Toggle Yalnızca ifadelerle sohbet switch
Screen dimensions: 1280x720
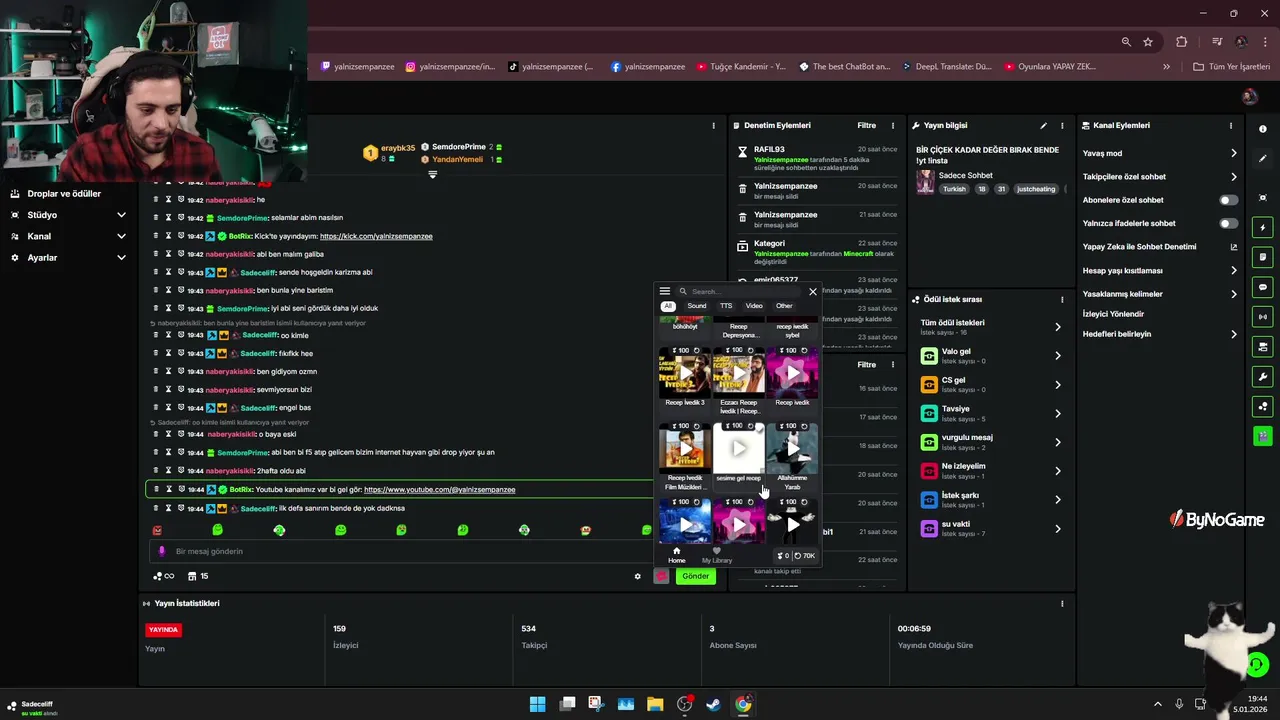[x=1228, y=223]
